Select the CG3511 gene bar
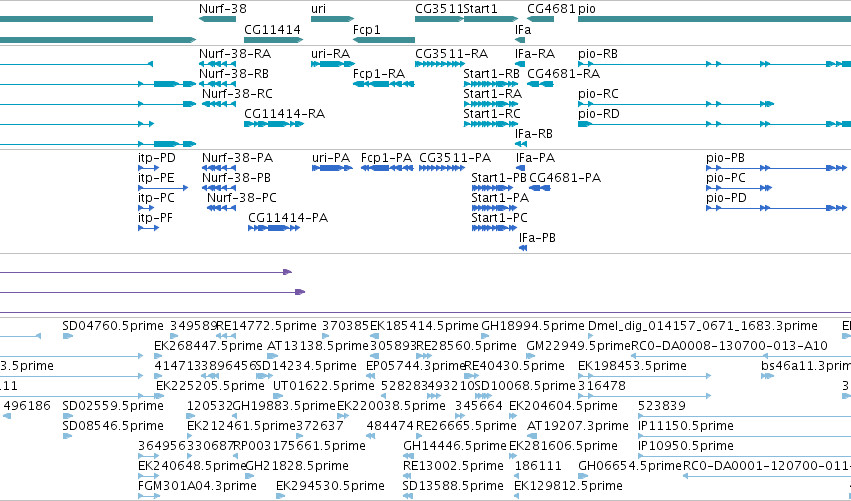Viewport: 851px width, 501px height. [440, 19]
